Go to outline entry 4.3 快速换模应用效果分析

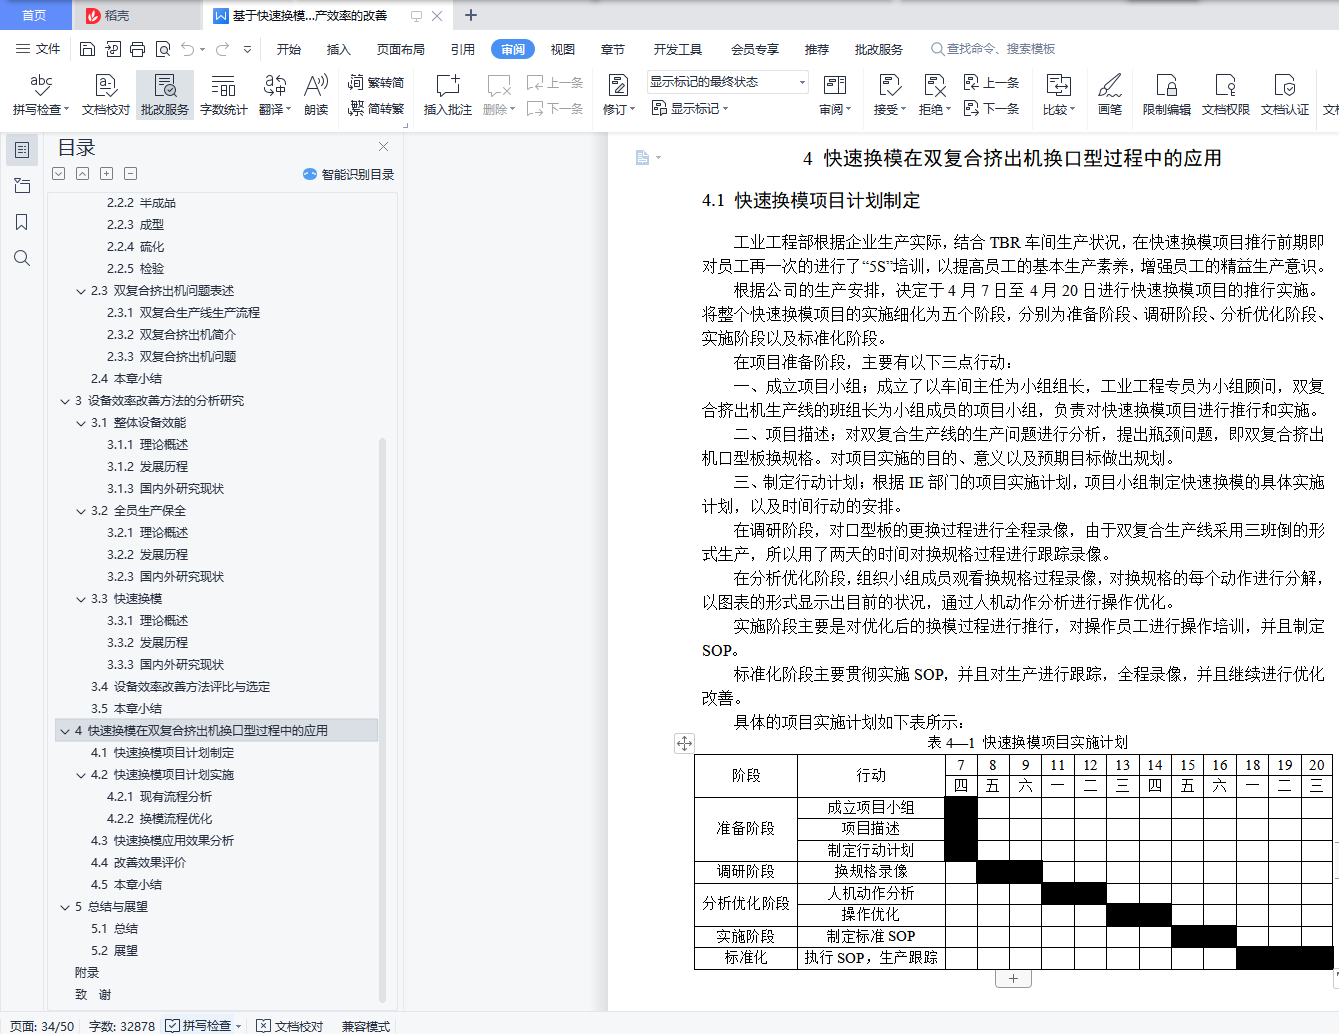[x=163, y=841]
